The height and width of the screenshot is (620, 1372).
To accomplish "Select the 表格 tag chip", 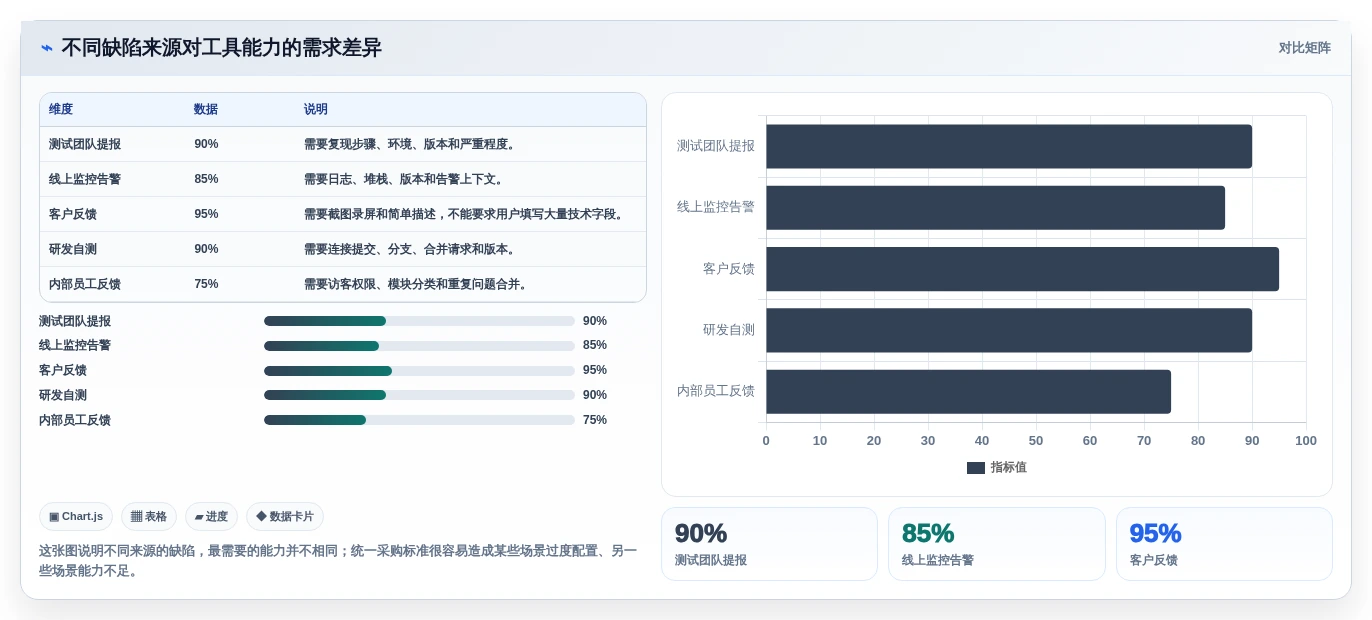I will 149,517.
